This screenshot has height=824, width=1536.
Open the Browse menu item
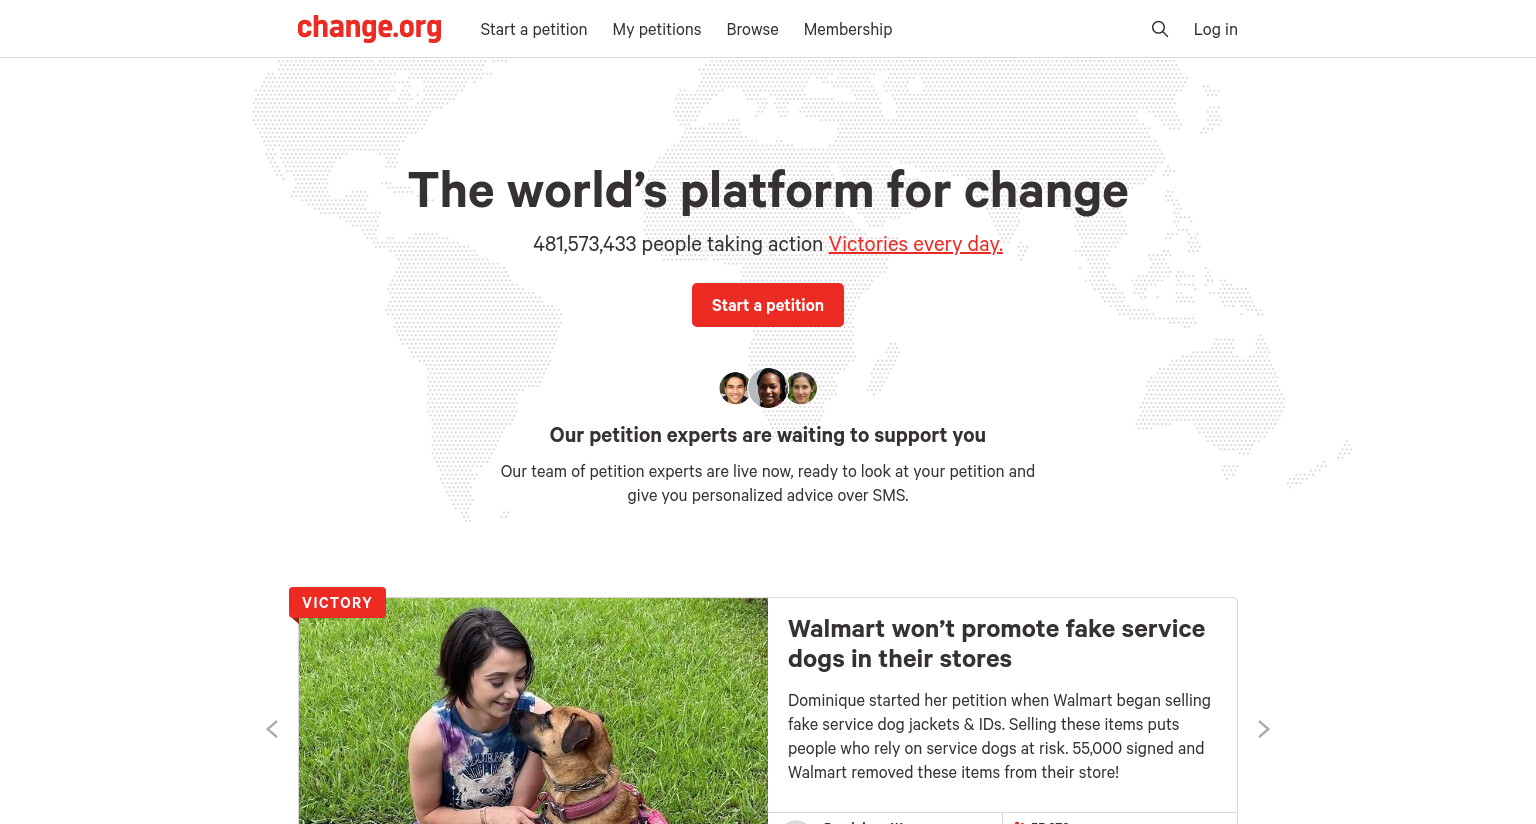(x=752, y=29)
